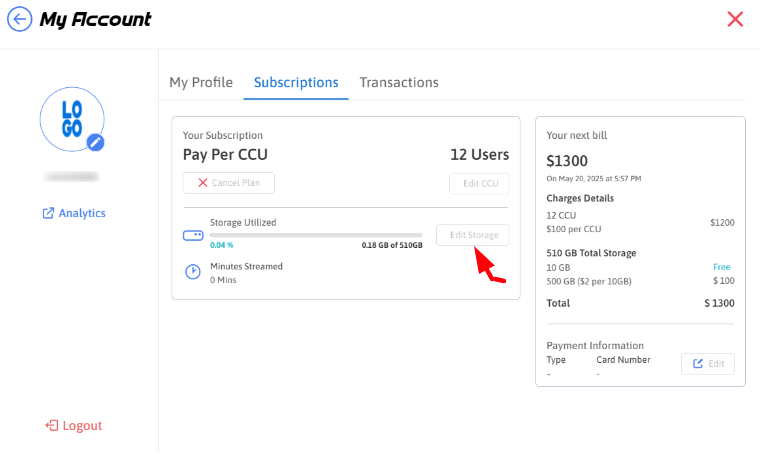Click the clock icon beside Minutes Streamed

[x=193, y=272]
